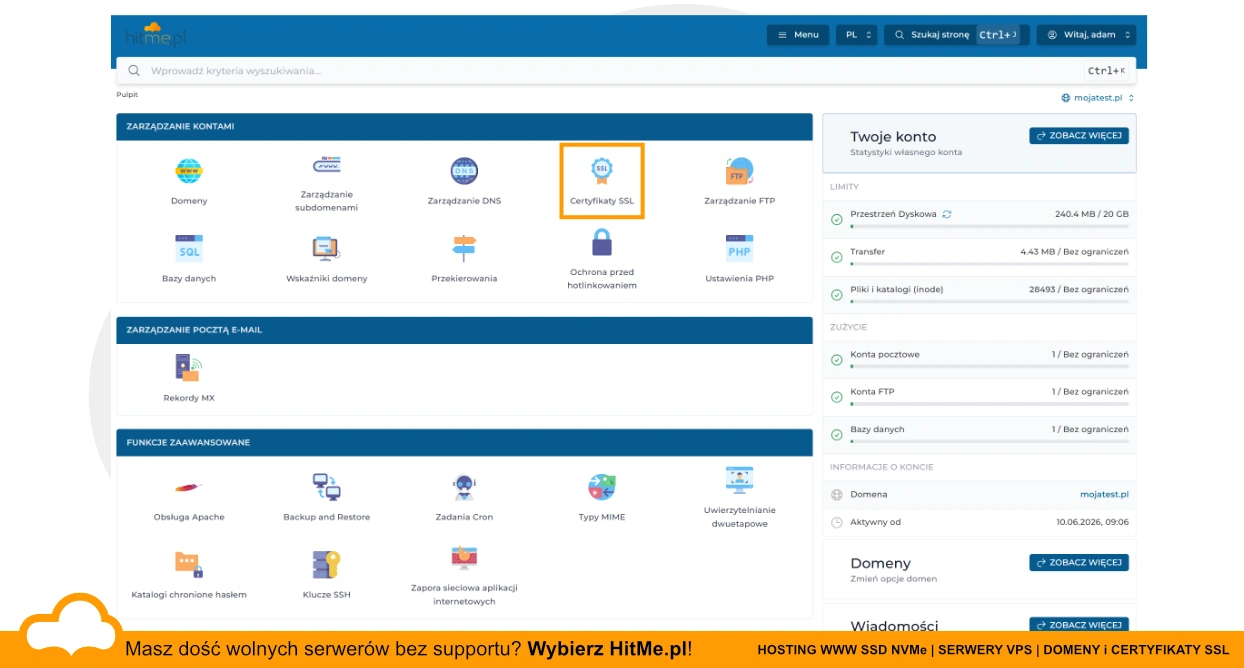Open Zarządzanie subdomenami icon
This screenshot has width=1244, height=668.
pos(326,165)
